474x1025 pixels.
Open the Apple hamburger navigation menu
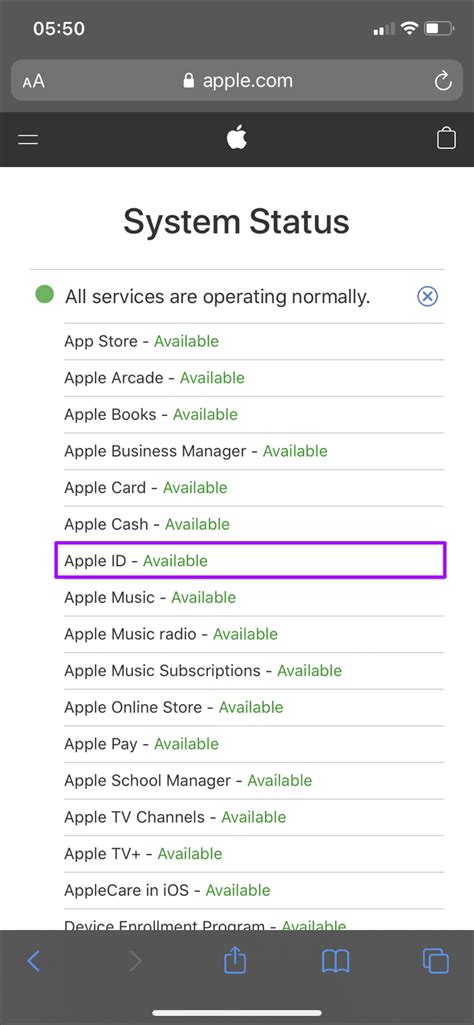(28, 139)
